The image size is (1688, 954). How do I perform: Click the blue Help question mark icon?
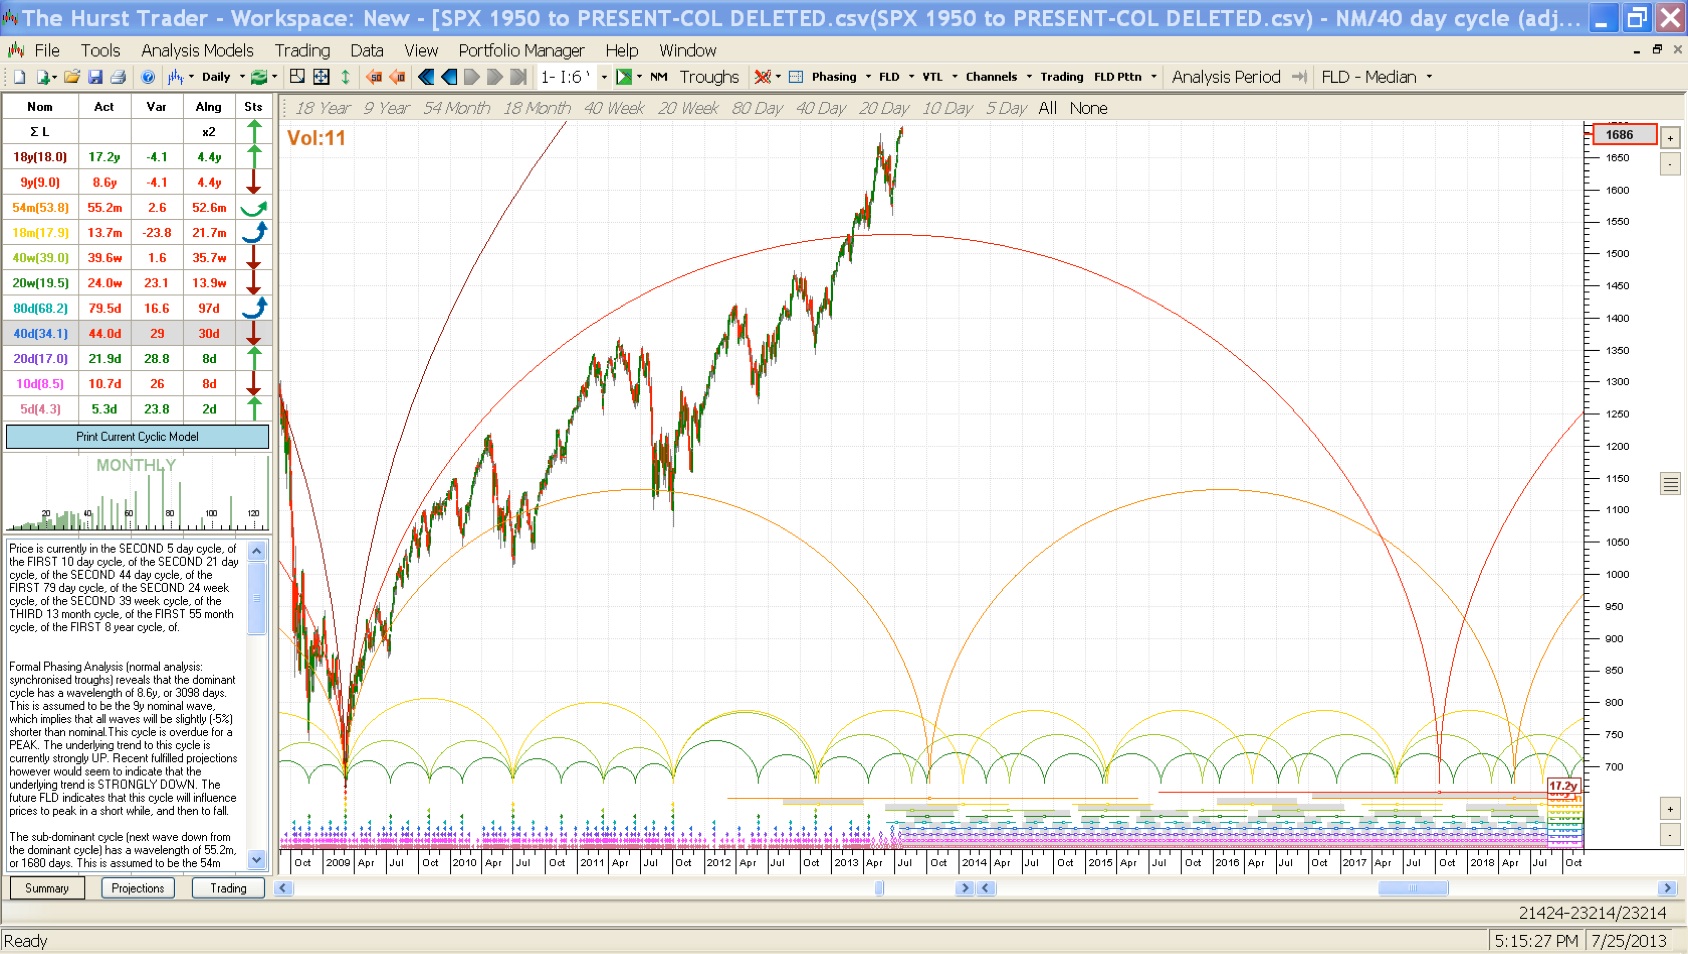pyautogui.click(x=148, y=77)
